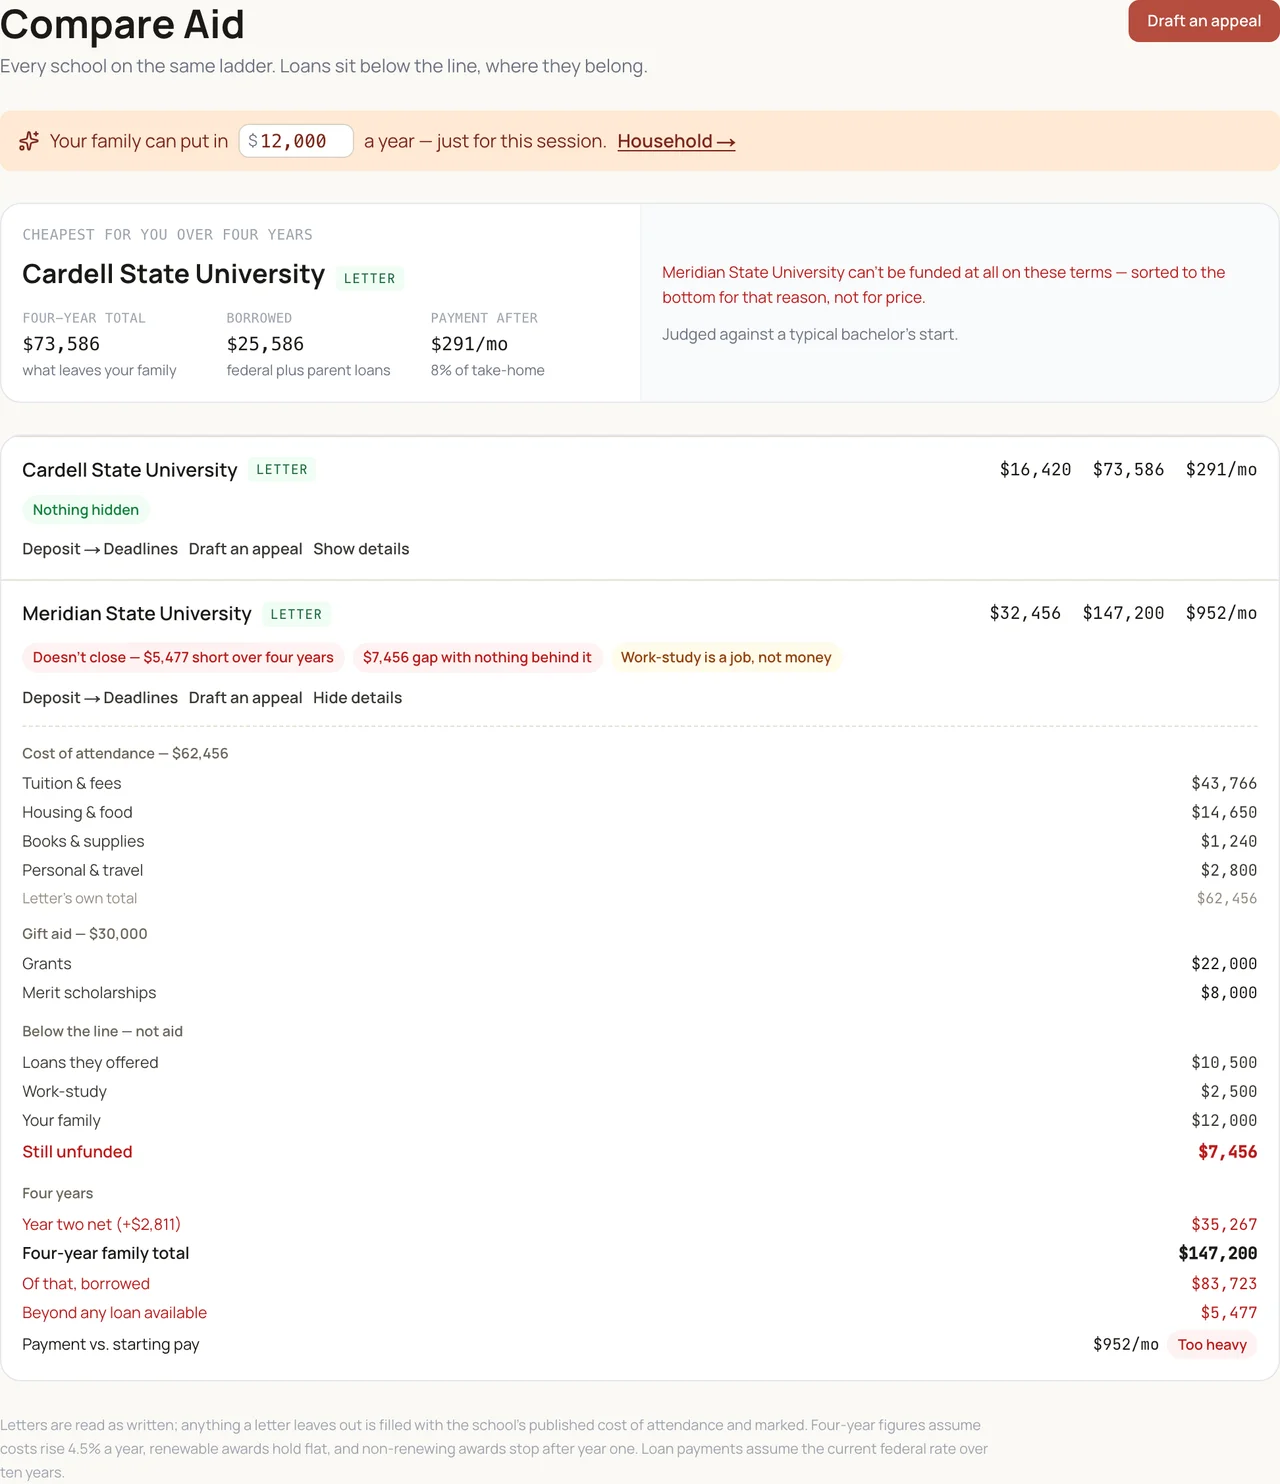Collapse Meridian State with Hide details
This screenshot has height=1484, width=1280.
pyautogui.click(x=357, y=698)
